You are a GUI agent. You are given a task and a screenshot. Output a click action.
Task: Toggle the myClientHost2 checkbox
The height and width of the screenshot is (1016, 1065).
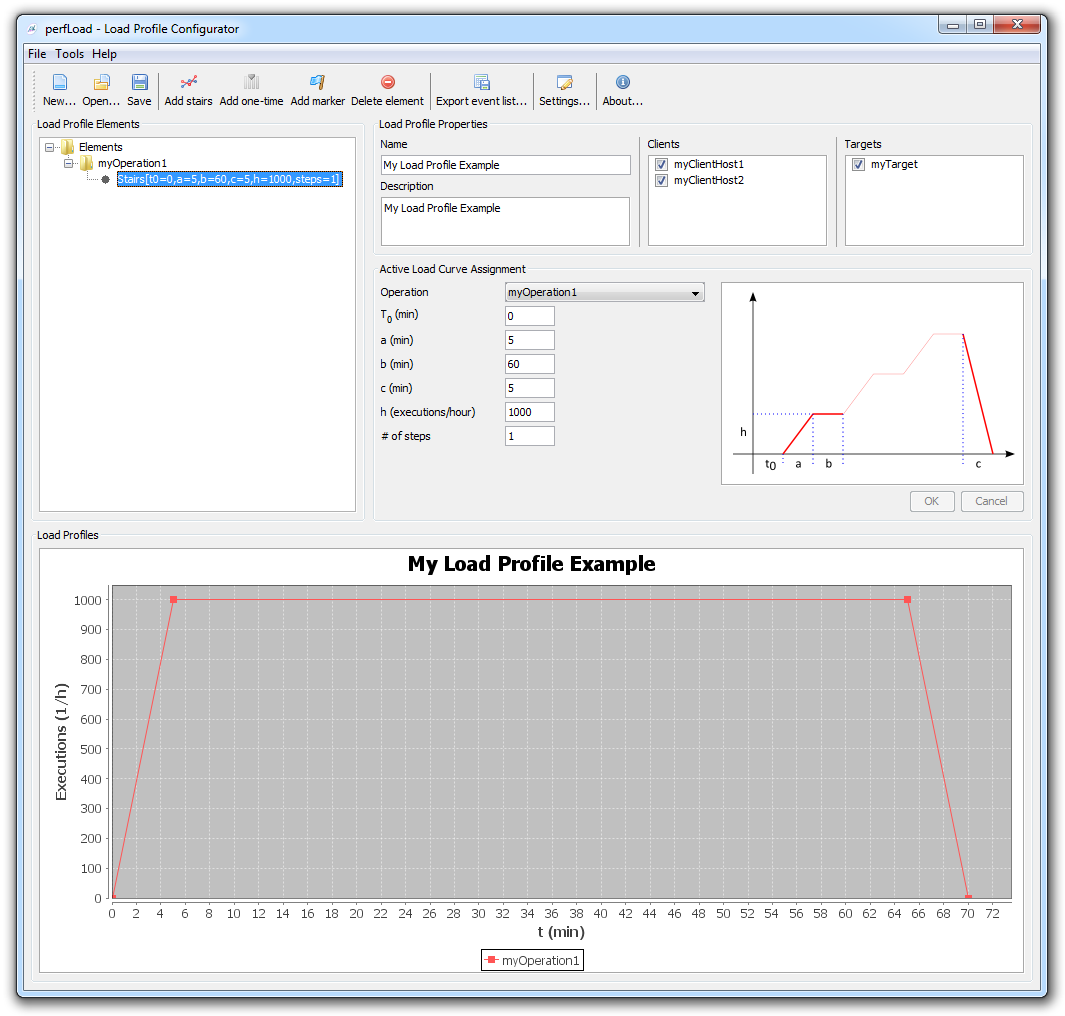(x=661, y=180)
